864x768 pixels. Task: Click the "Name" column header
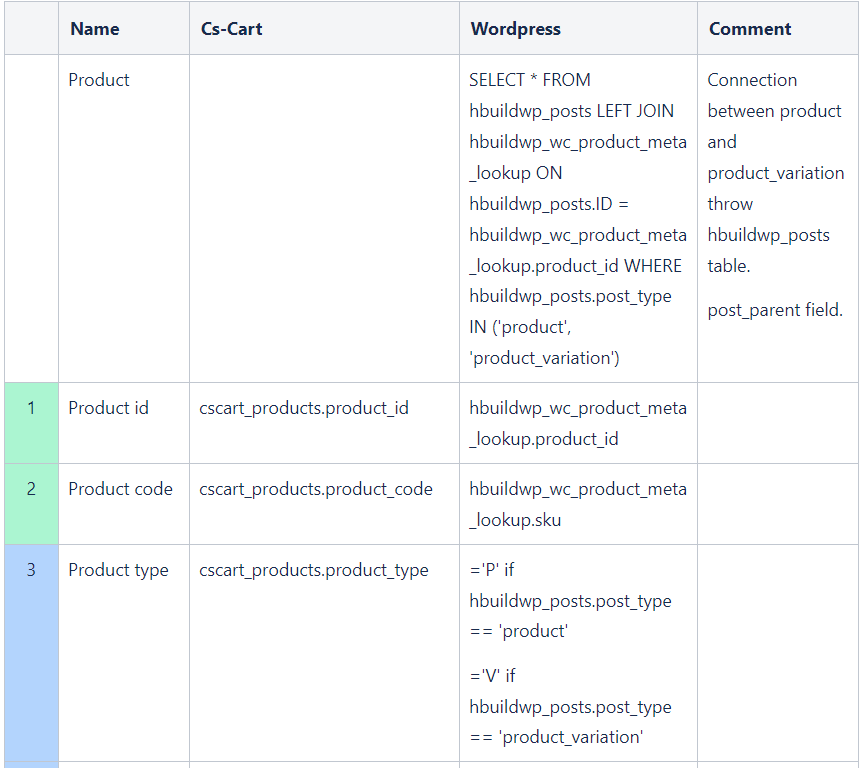coord(95,29)
